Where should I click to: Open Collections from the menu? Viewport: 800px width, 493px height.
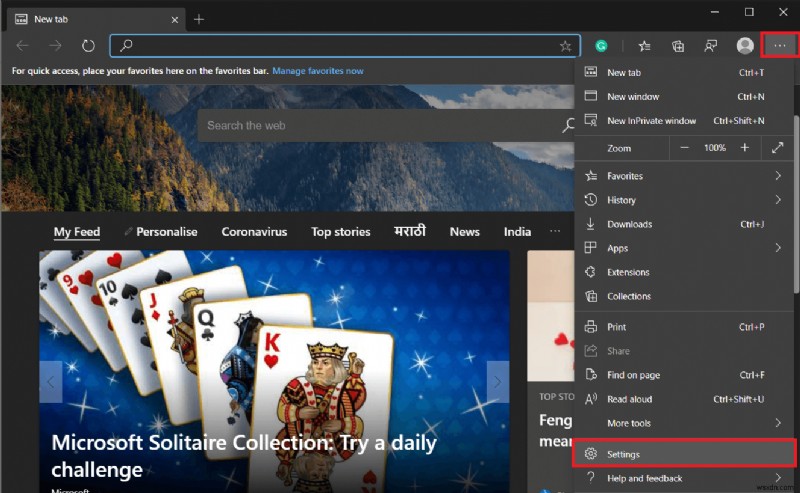[x=684, y=296]
